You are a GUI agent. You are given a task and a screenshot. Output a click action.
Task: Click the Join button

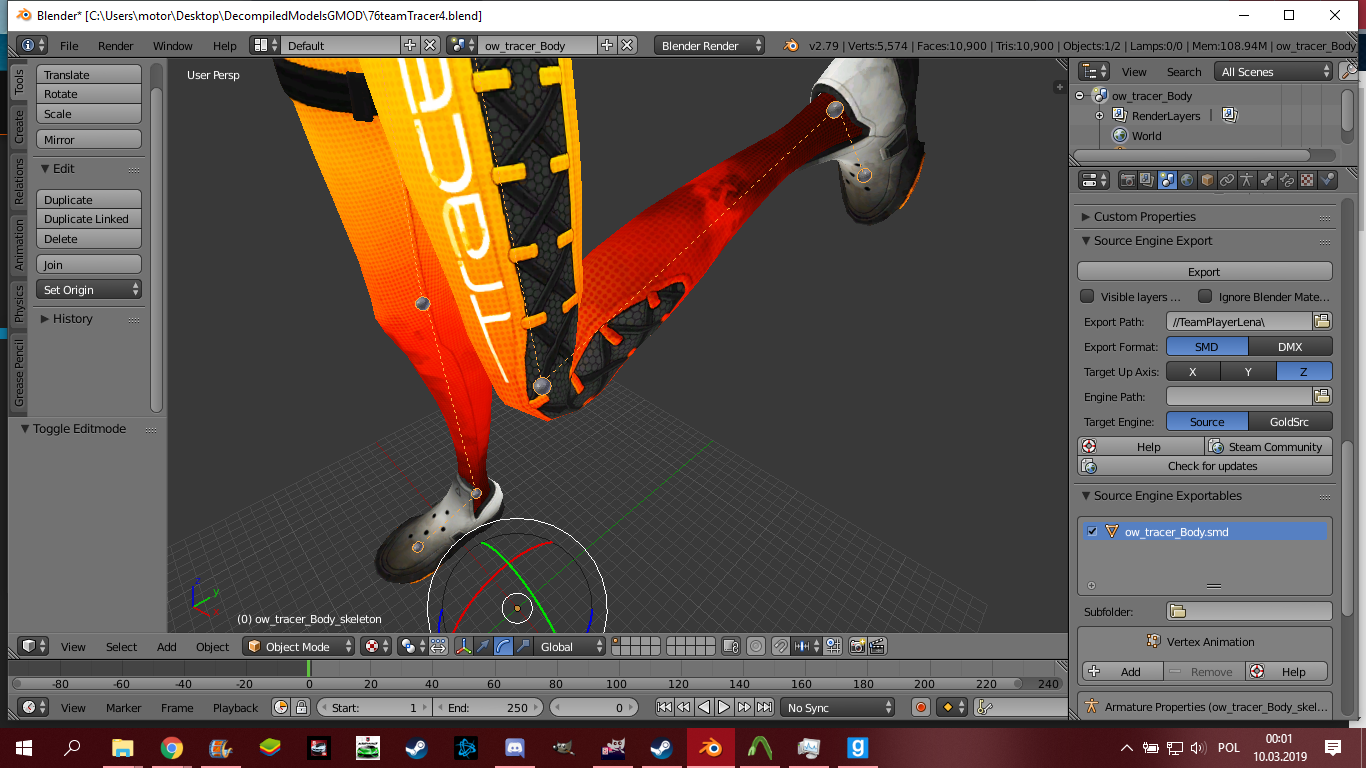(89, 264)
